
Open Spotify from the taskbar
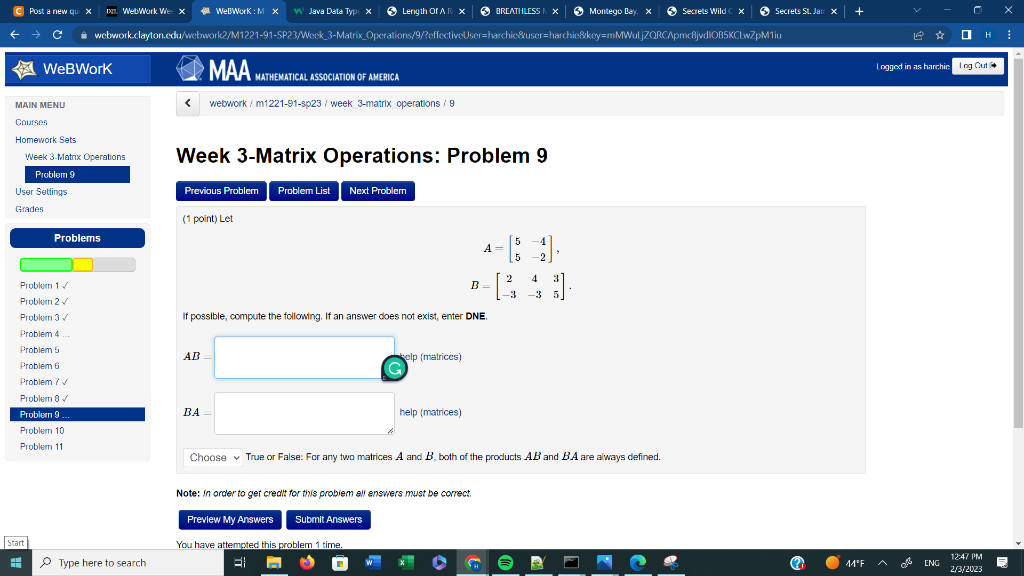504,562
